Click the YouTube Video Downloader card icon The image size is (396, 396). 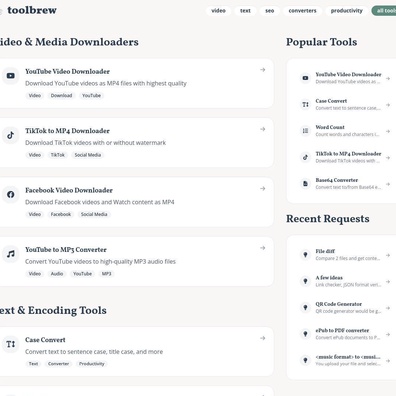[11, 76]
